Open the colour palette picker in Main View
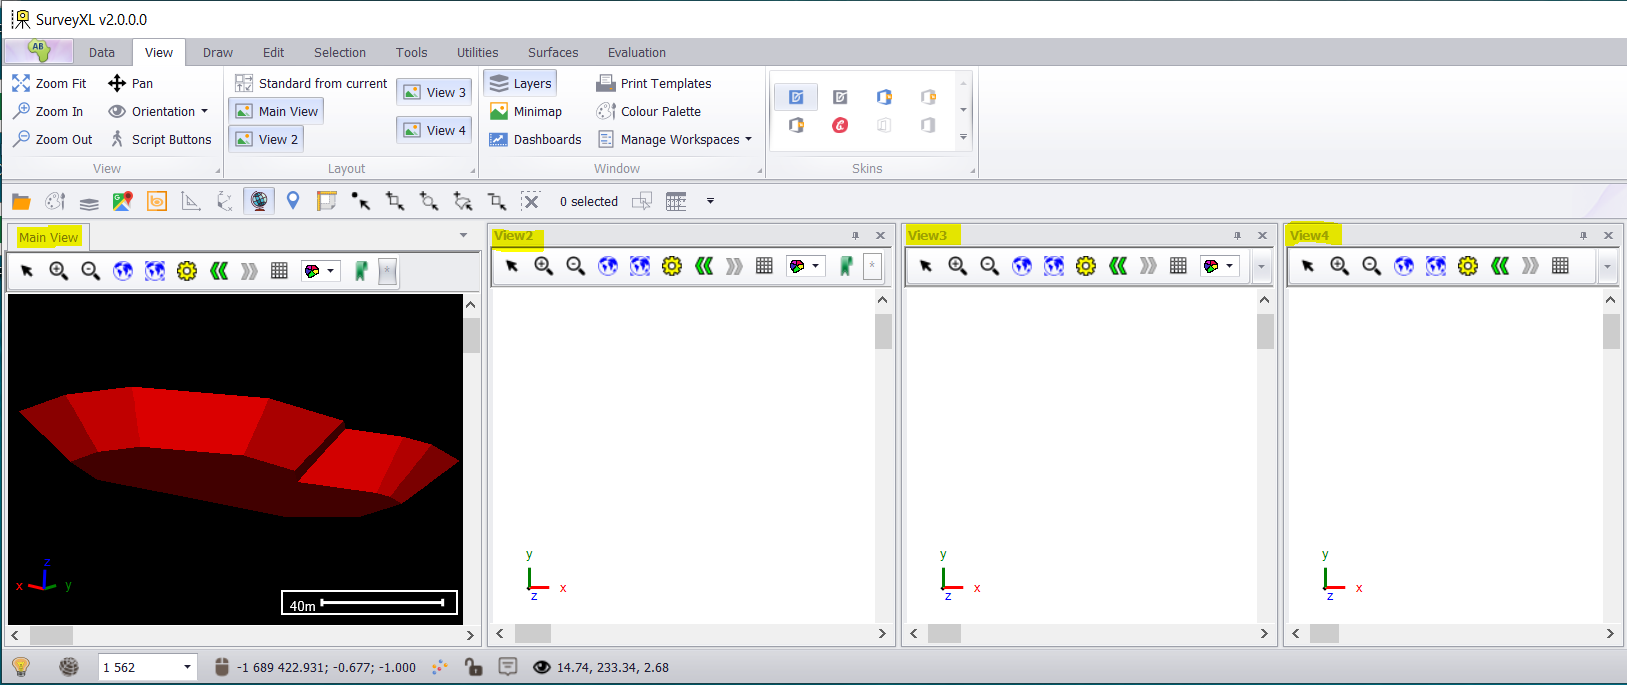This screenshot has width=1627, height=685. point(320,271)
